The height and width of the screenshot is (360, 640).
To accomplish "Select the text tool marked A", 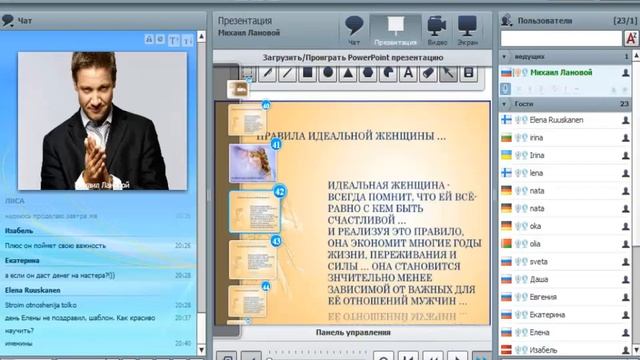I will pyautogui.click(x=408, y=73).
